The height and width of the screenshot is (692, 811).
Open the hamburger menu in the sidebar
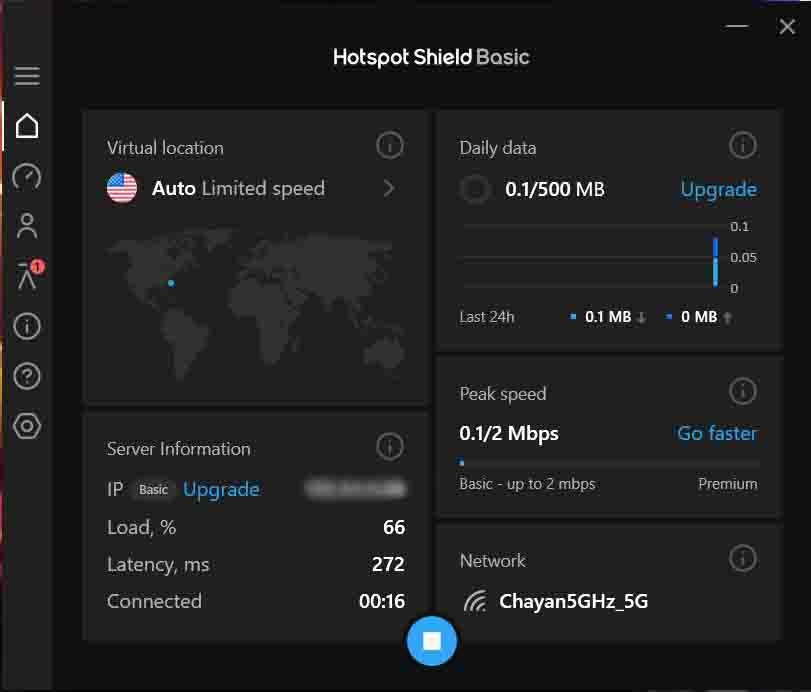coord(27,76)
